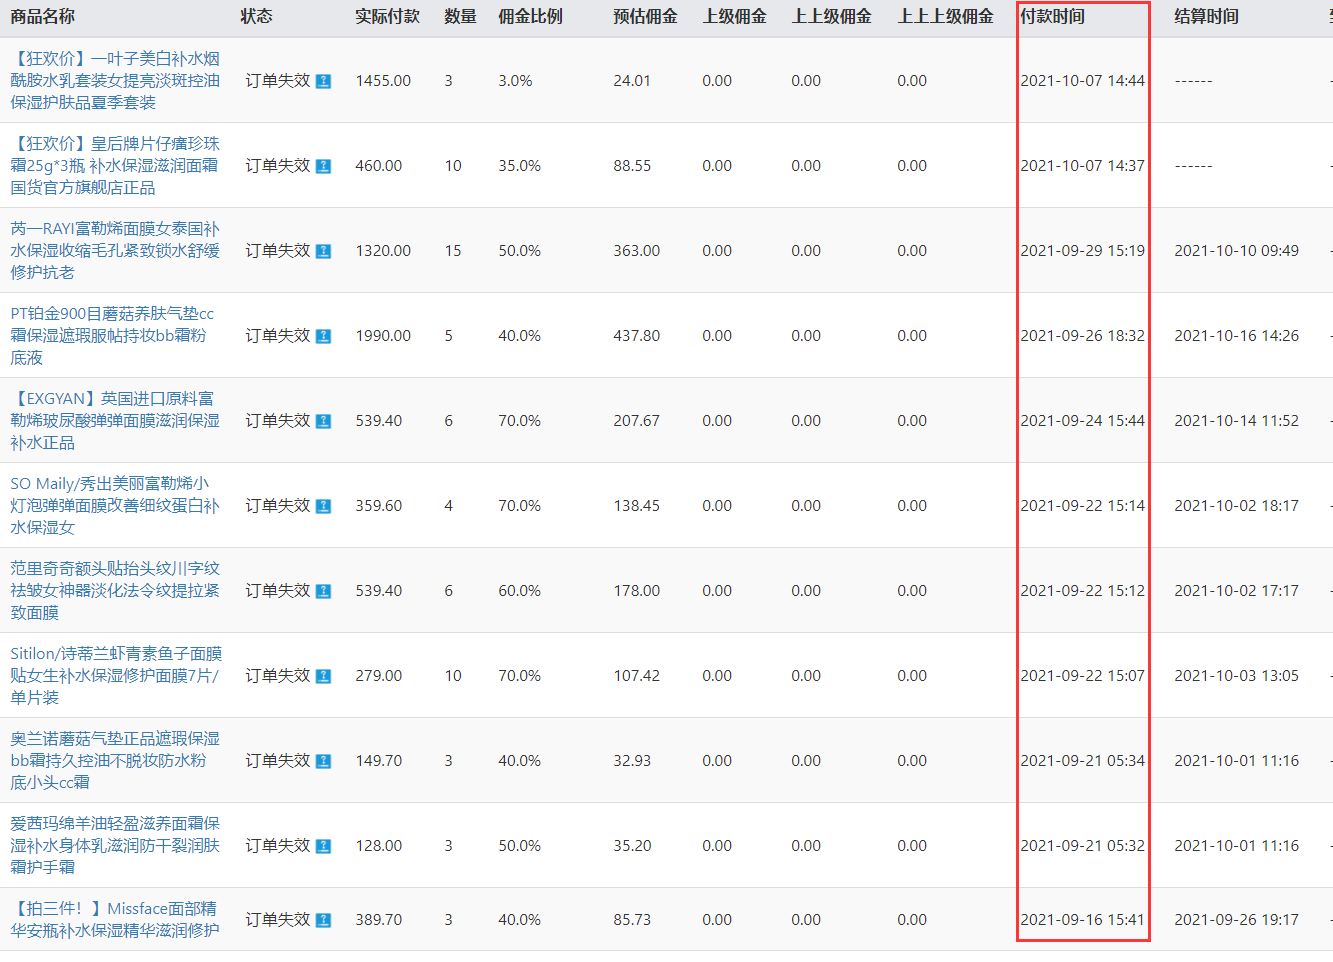Screen dimensions: 1333x962
Task: Click the 状态 column header
Action: pos(257,16)
